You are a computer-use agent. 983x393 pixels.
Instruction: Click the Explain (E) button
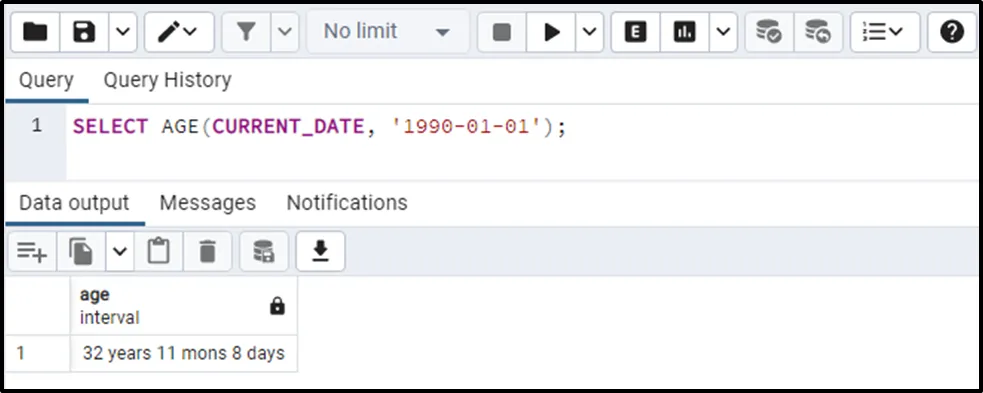(636, 31)
